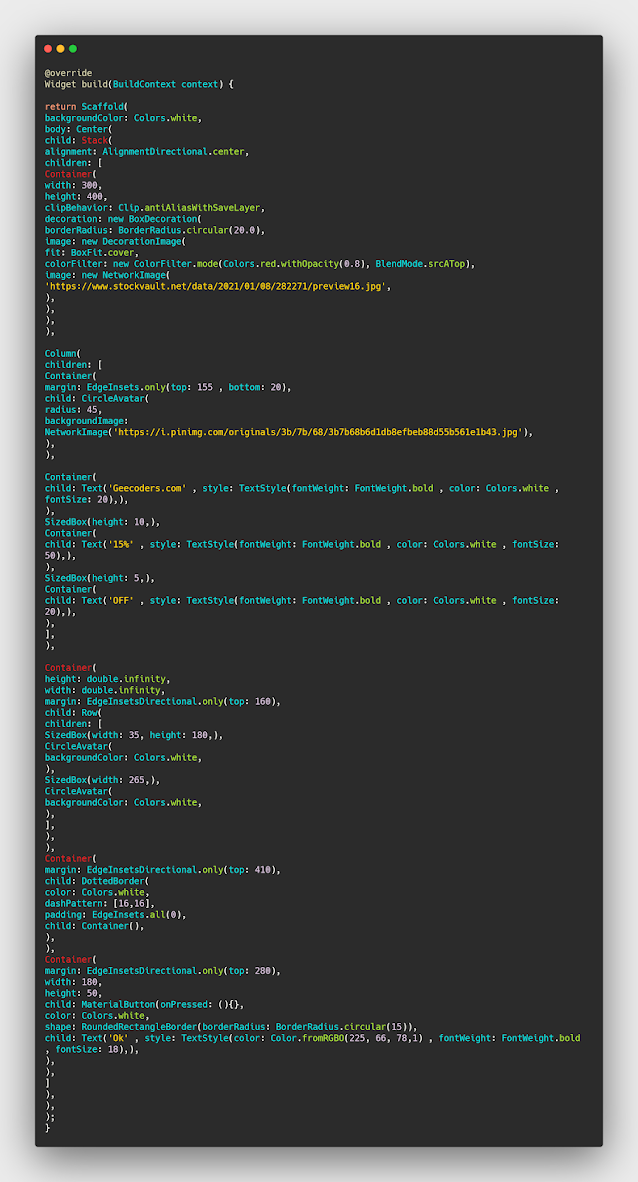Click the green maximize window dot

click(x=72, y=49)
